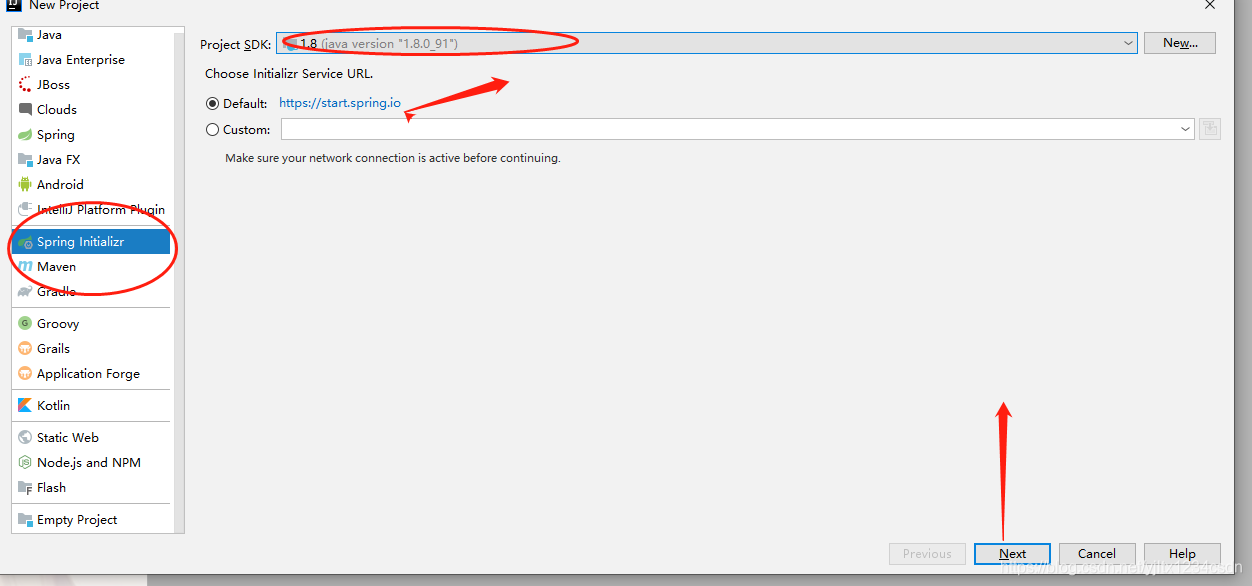Select Maven project type

[91, 267]
